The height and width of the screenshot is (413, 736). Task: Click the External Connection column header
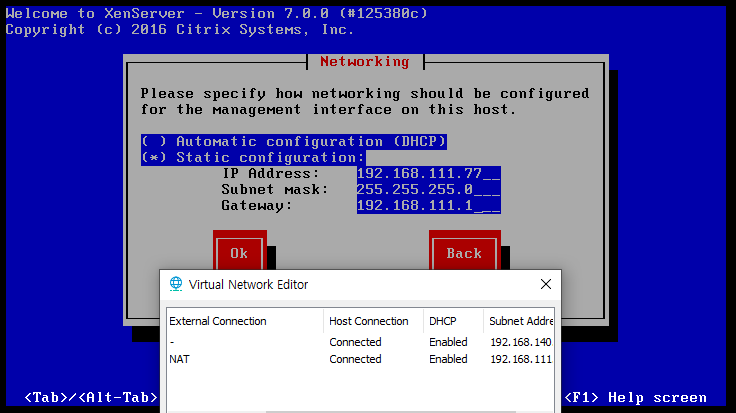point(245,321)
